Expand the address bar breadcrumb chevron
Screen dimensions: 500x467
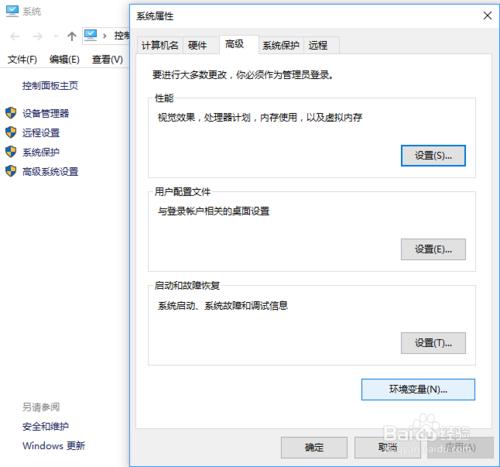[x=105, y=36]
